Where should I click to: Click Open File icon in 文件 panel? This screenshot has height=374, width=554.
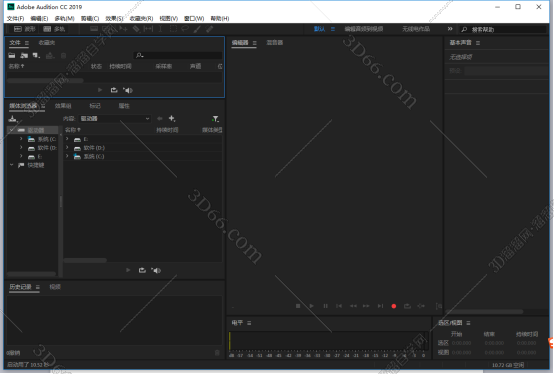click(12, 55)
